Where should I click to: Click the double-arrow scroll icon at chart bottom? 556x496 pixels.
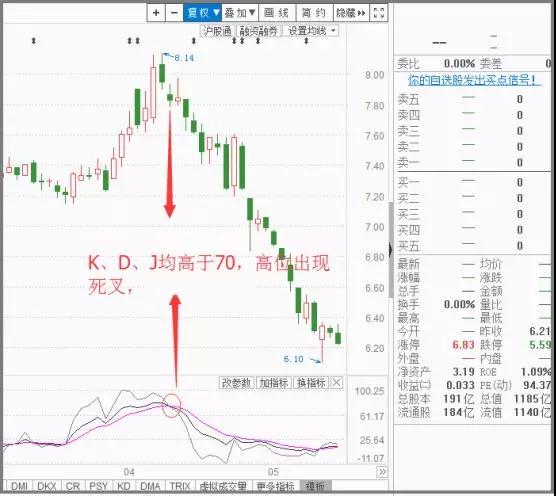click(382, 472)
